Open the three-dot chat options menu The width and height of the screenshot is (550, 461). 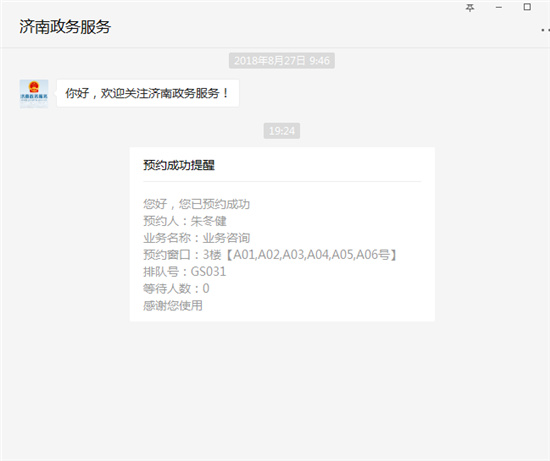coord(545,31)
